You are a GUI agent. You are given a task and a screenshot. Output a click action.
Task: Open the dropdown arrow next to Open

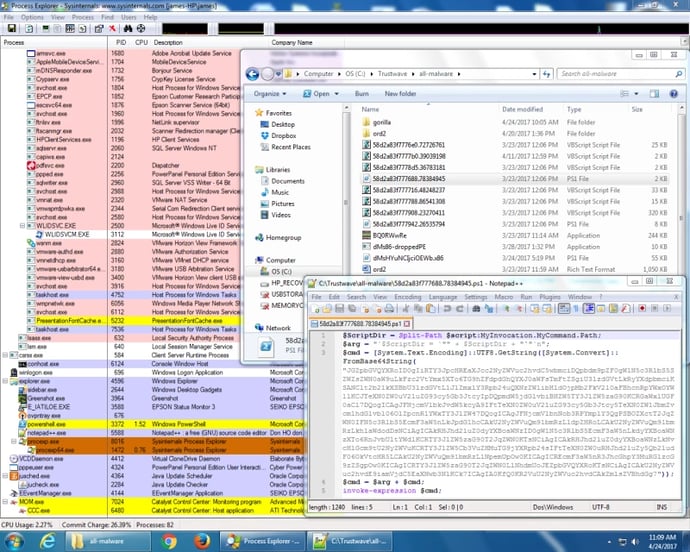coord(337,94)
